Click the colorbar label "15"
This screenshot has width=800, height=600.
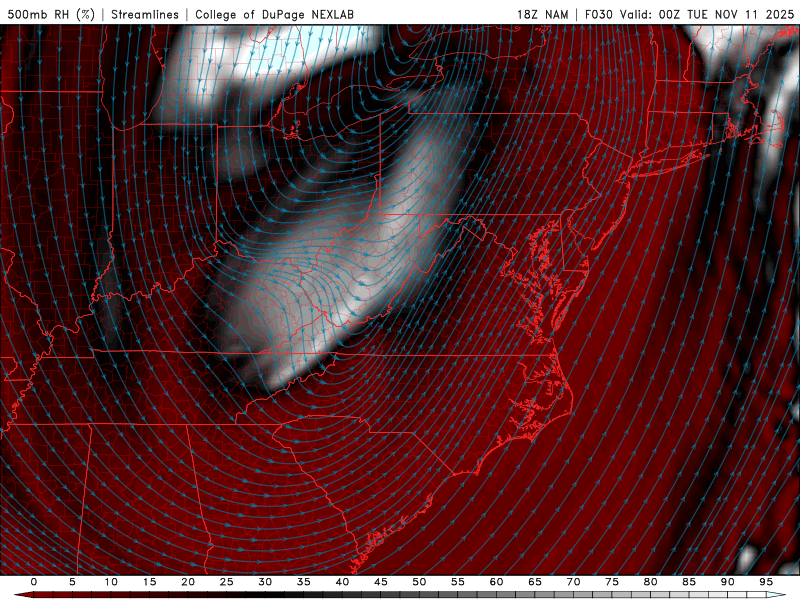coord(149,582)
